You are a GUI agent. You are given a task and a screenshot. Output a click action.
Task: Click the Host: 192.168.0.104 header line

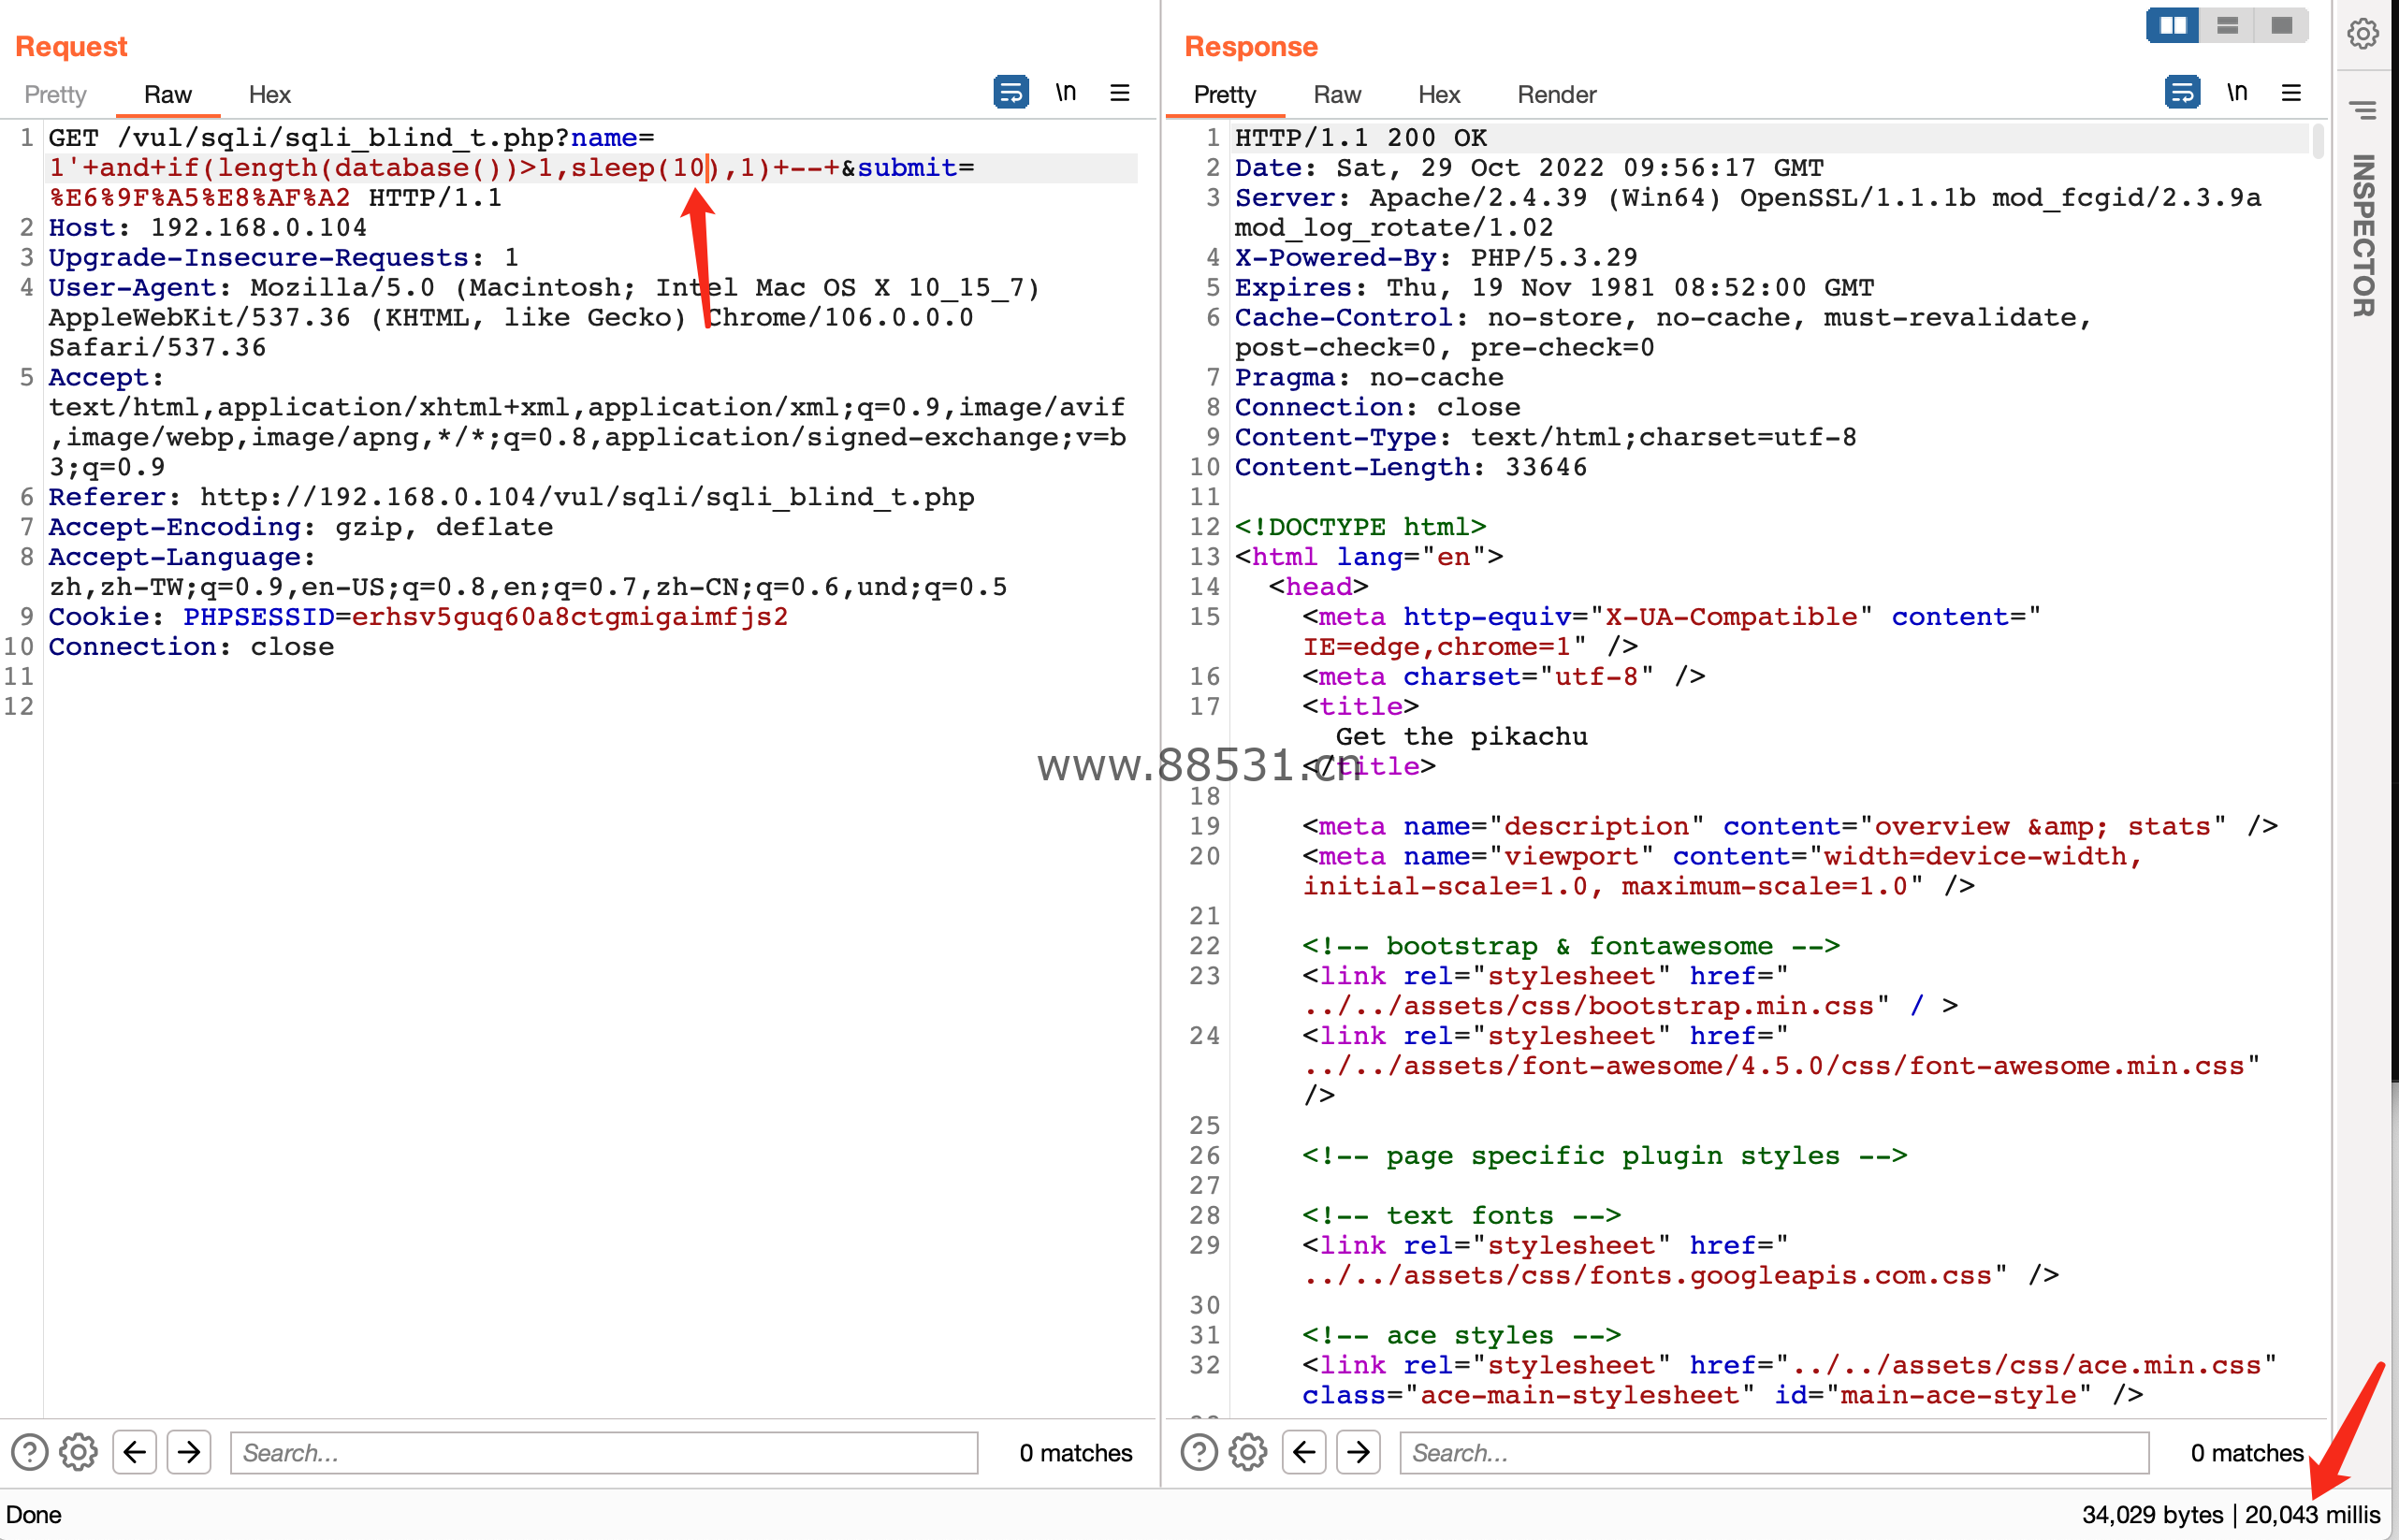(208, 227)
